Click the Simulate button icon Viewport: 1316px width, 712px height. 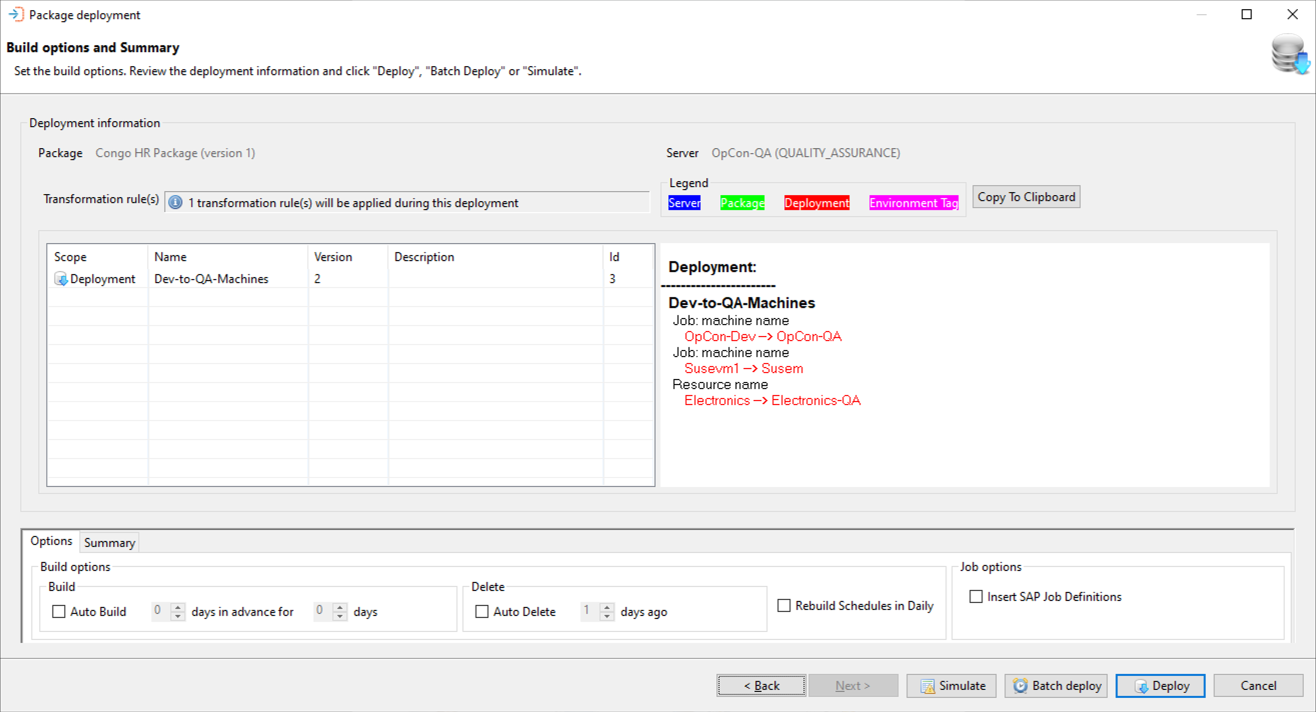[x=927, y=686]
